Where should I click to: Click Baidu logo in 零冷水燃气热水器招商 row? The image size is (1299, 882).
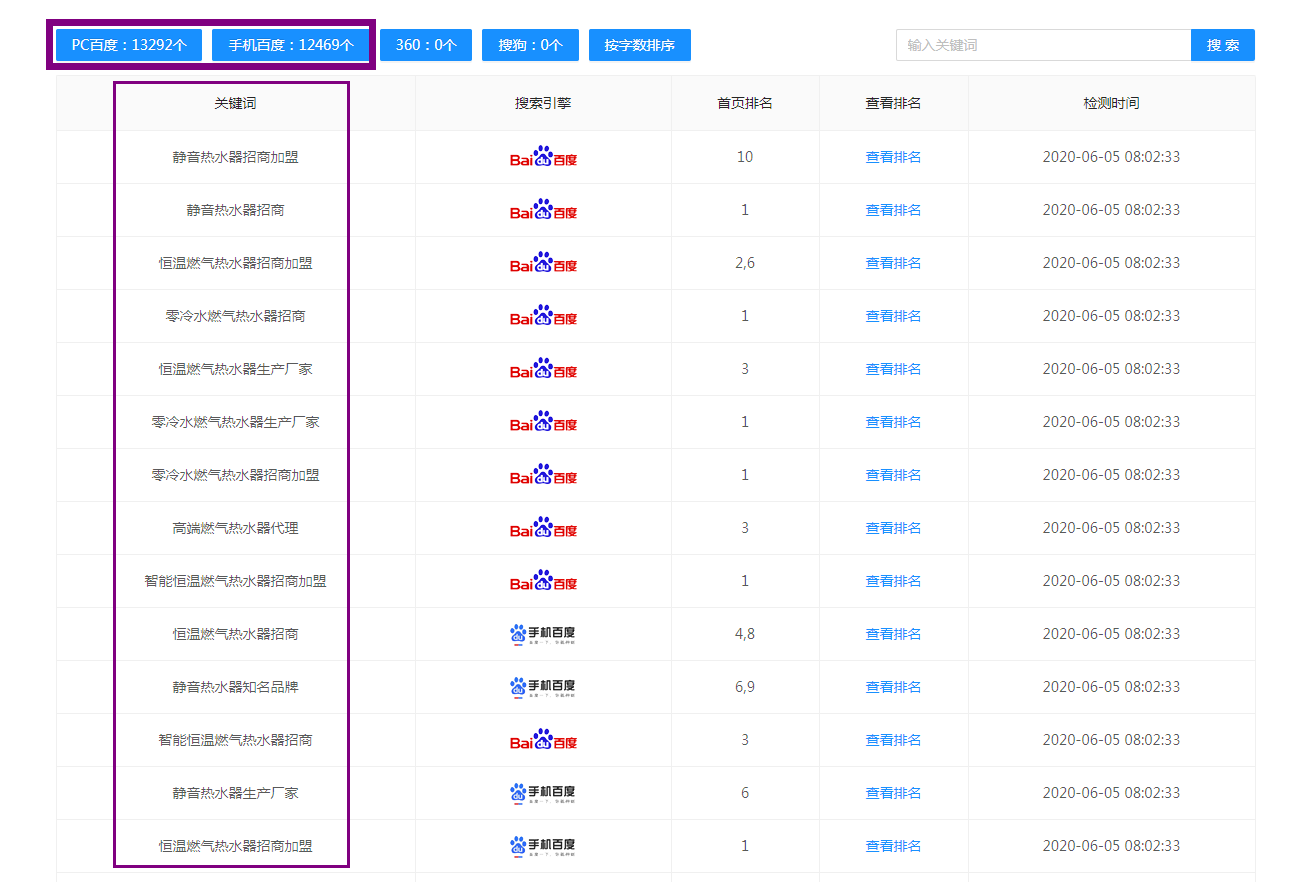click(543, 316)
